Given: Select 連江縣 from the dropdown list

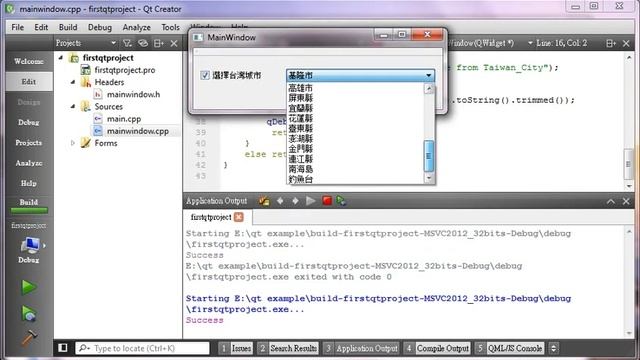Looking at the screenshot, I should pyautogui.click(x=355, y=159).
